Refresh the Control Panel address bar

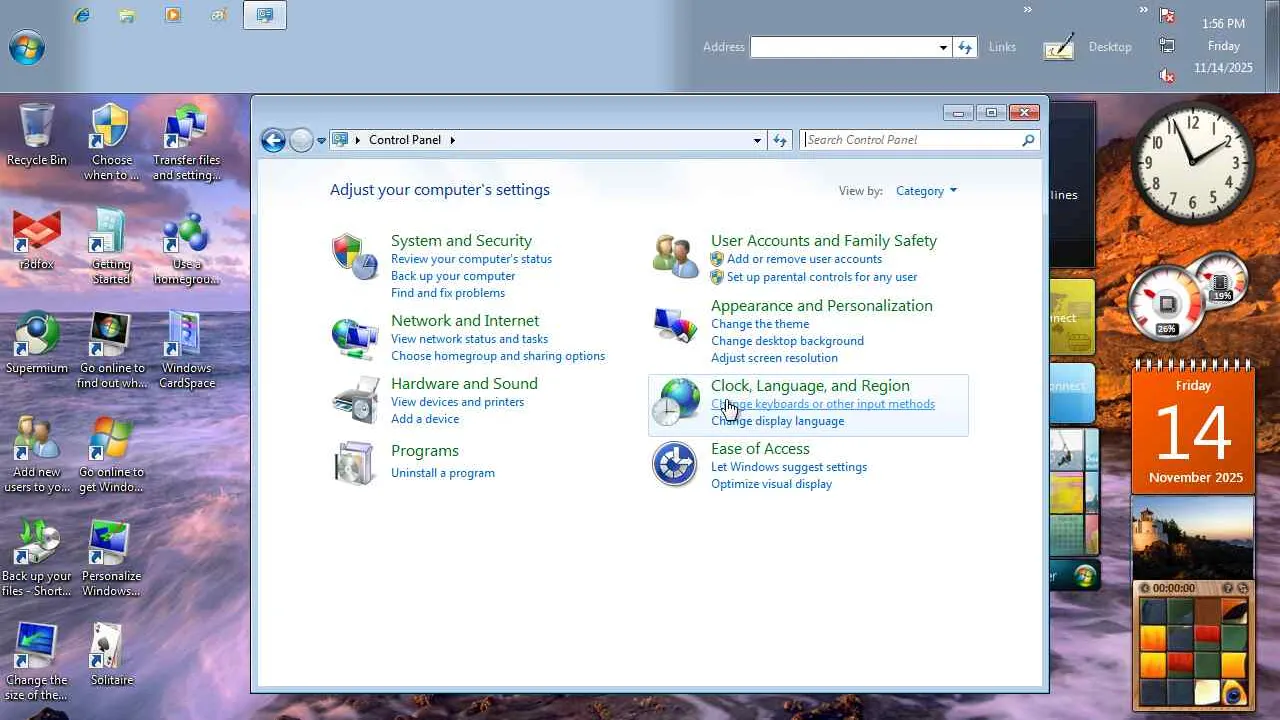click(x=780, y=140)
